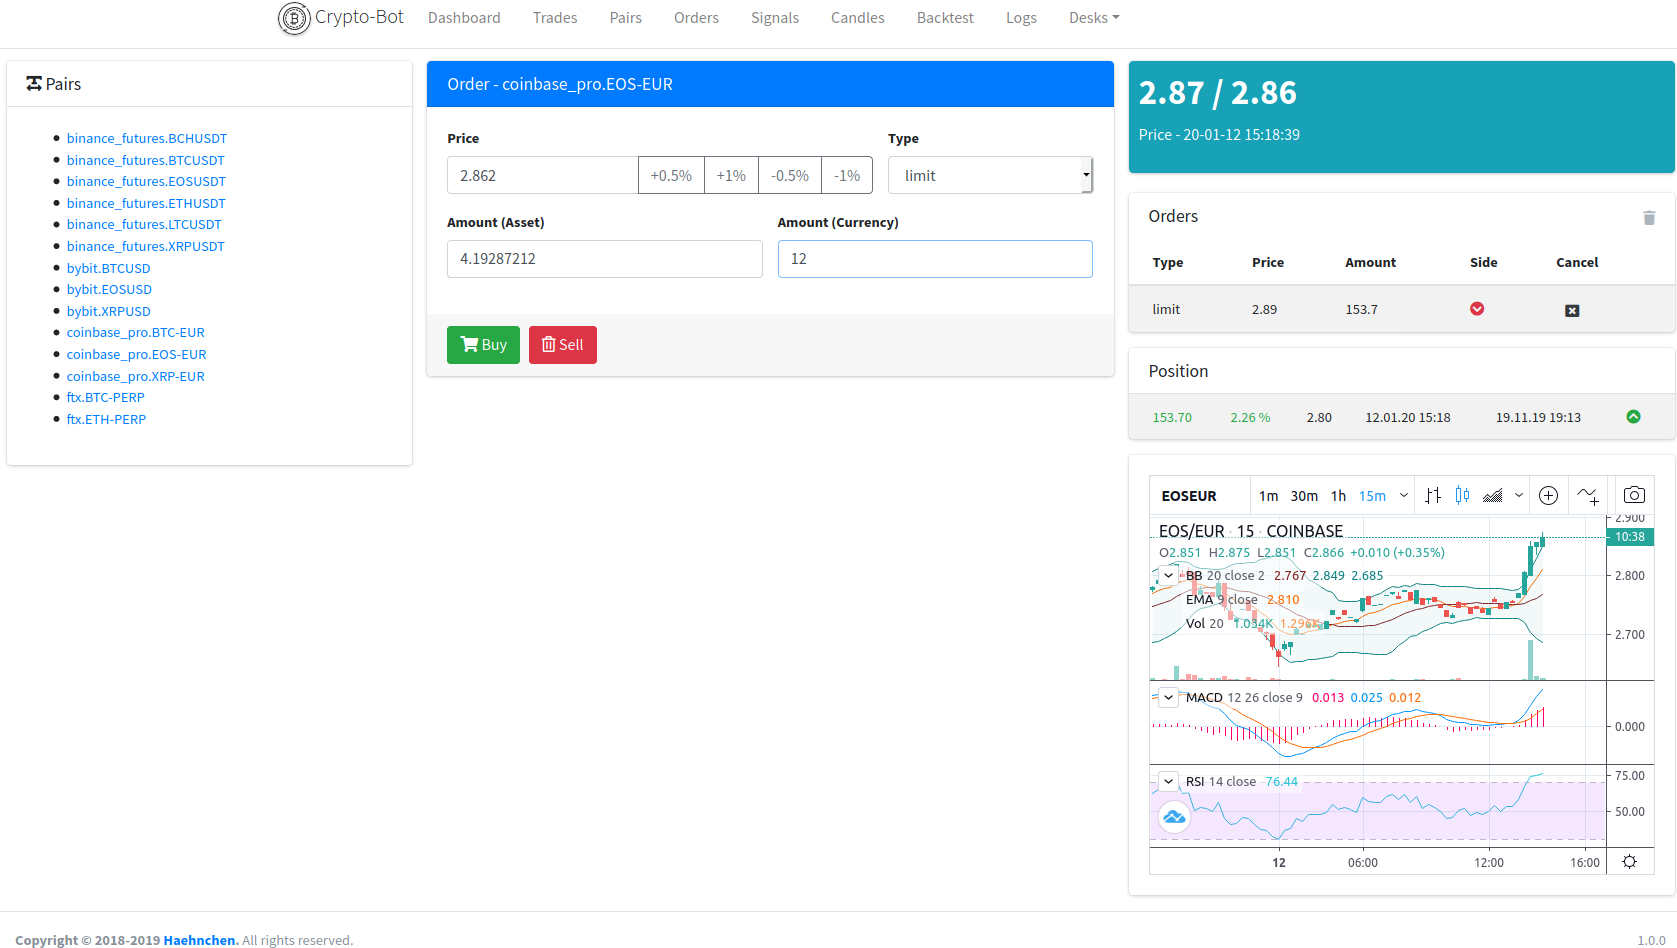Collapse the BB indicator legend chevron

click(x=1168, y=576)
